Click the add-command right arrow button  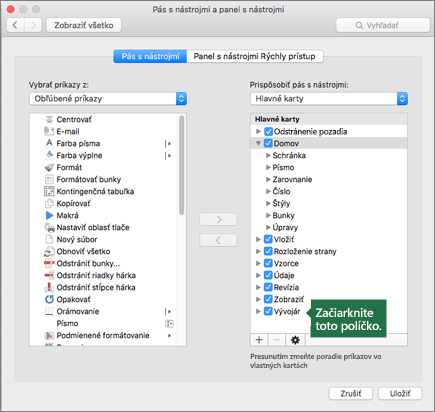click(218, 219)
